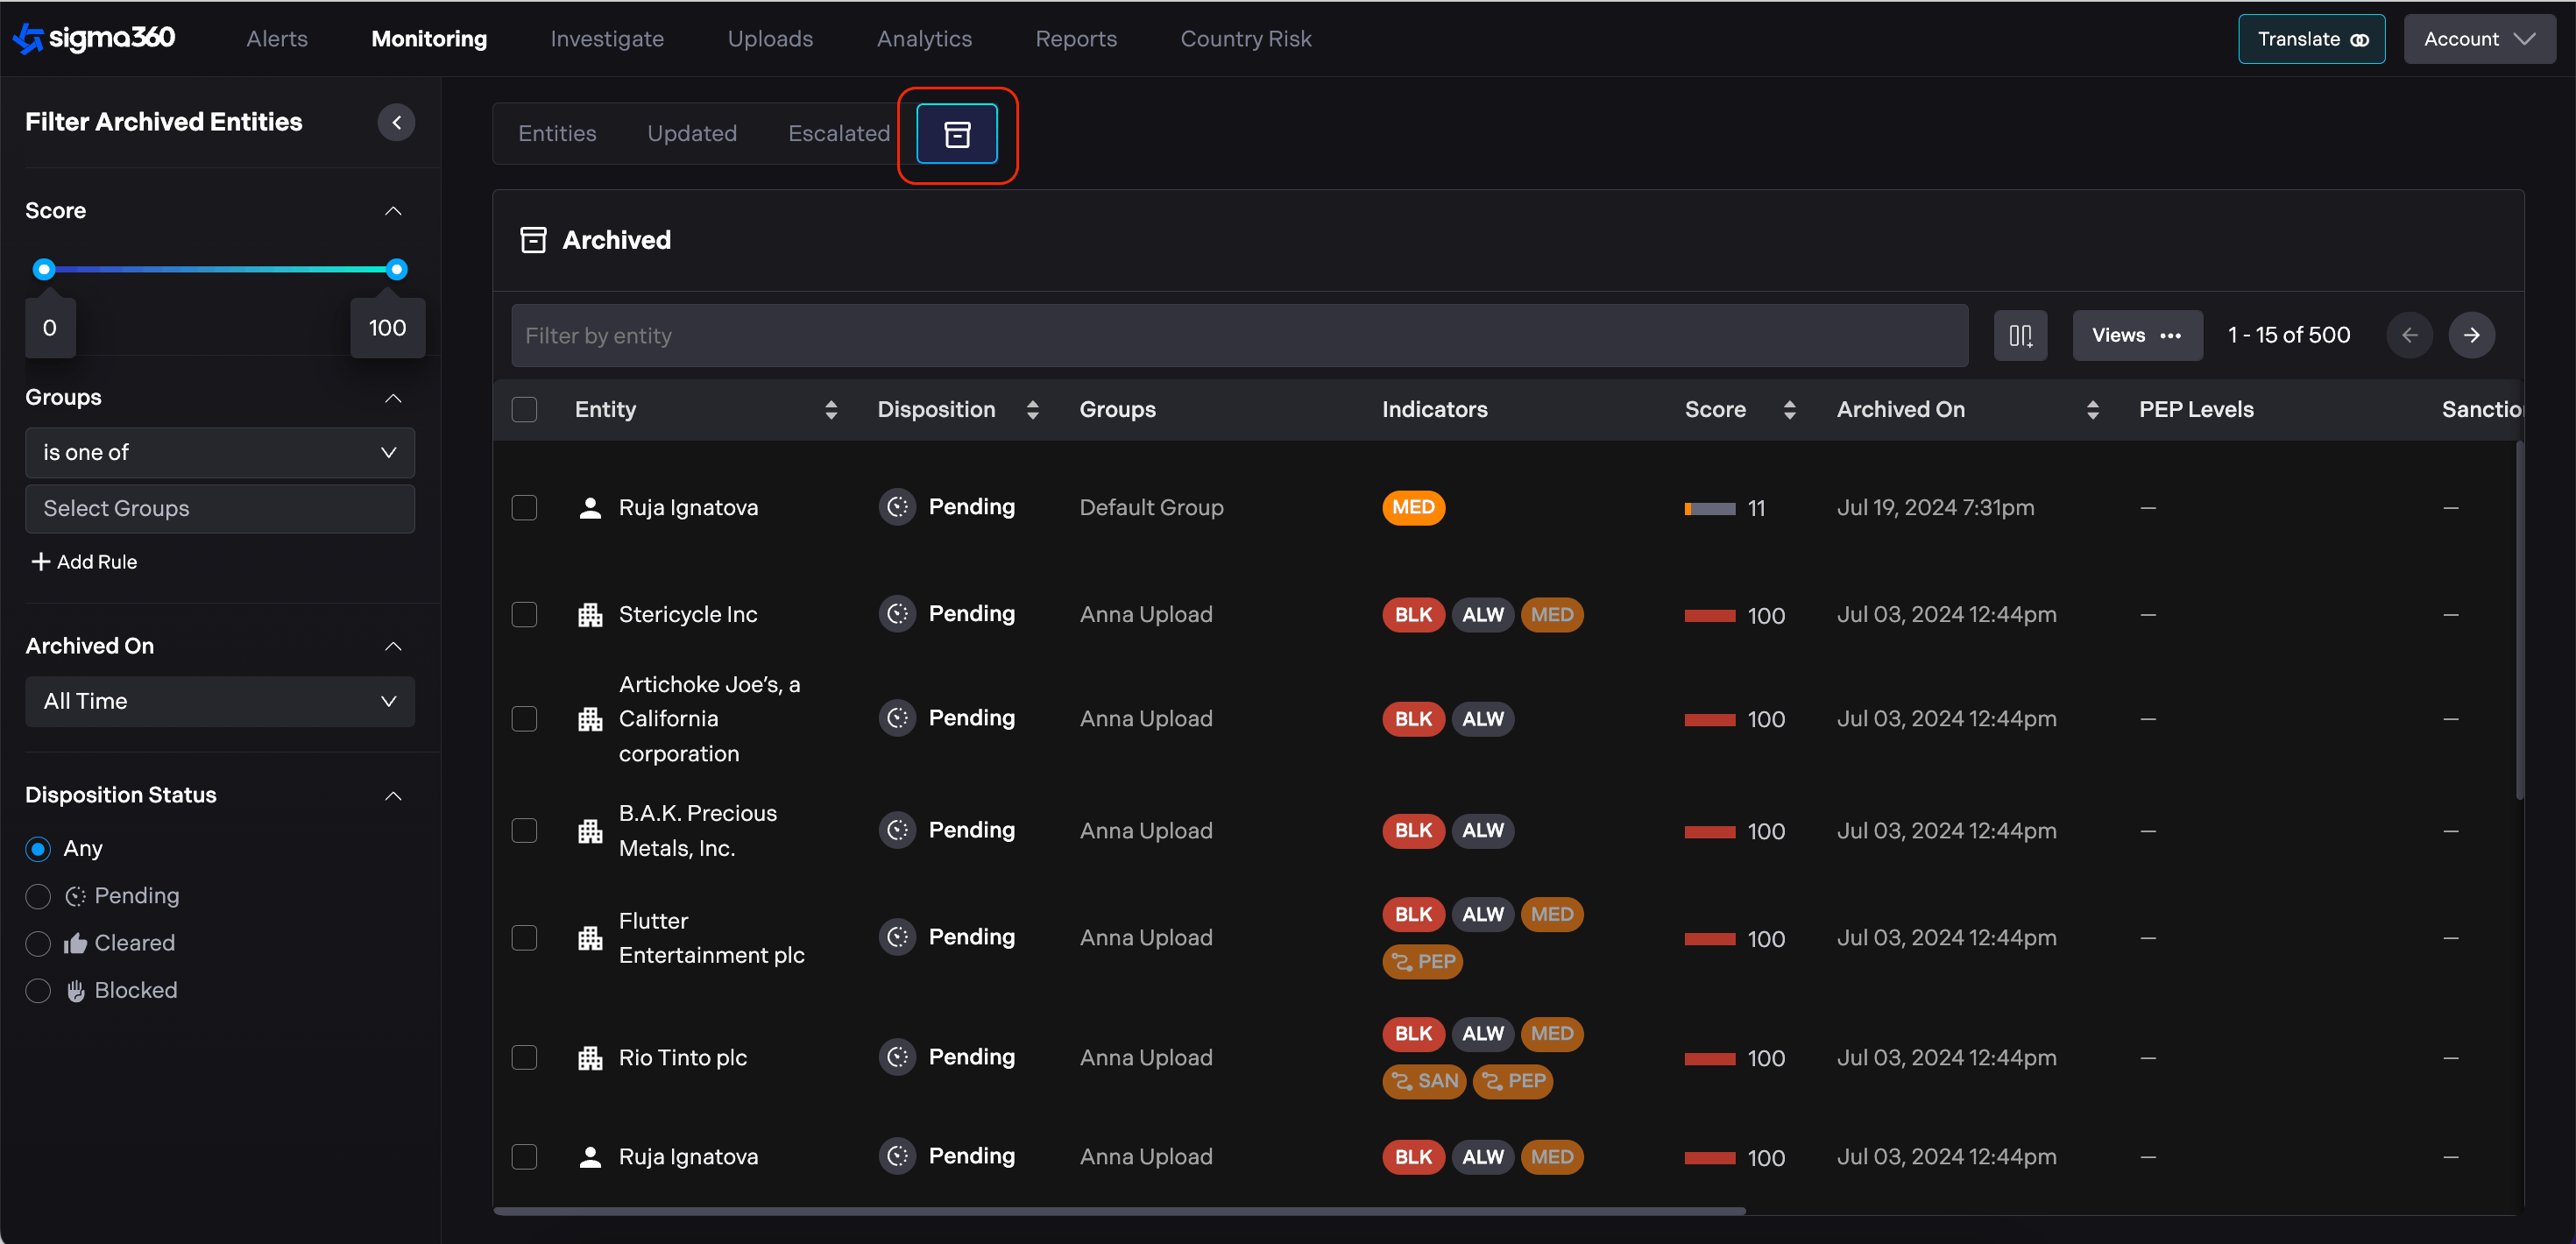Click the Score slider maximum handle
This screenshot has width=2576, height=1244.
pyautogui.click(x=397, y=269)
